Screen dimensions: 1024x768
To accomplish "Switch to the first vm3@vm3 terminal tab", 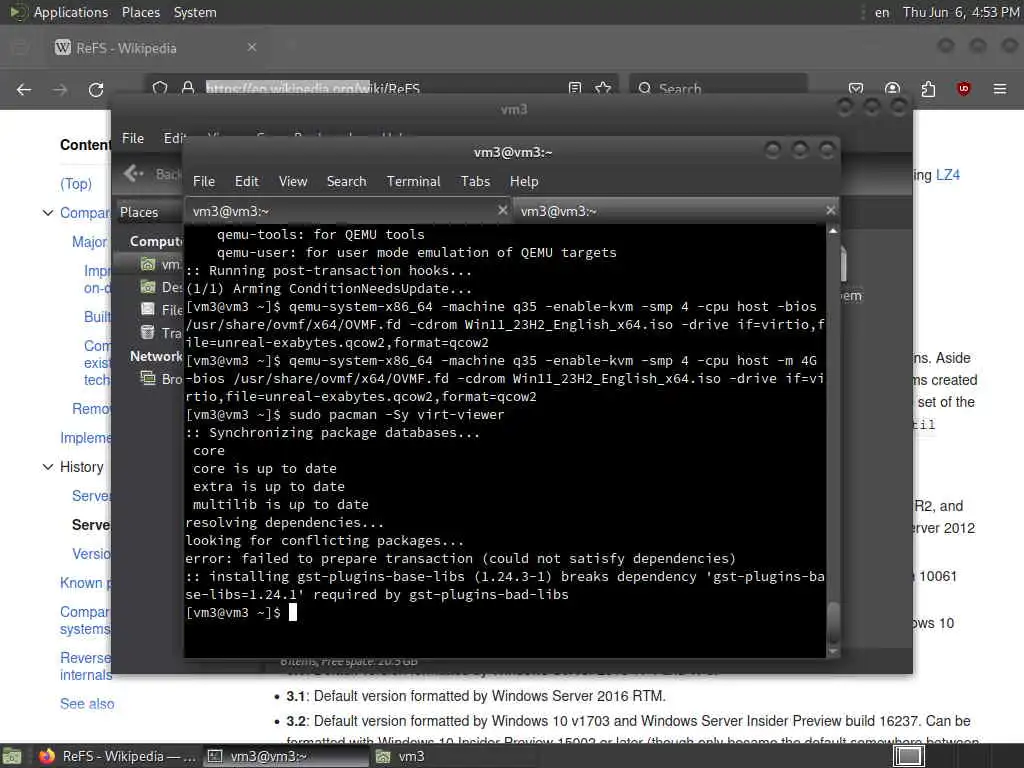I will coord(347,211).
